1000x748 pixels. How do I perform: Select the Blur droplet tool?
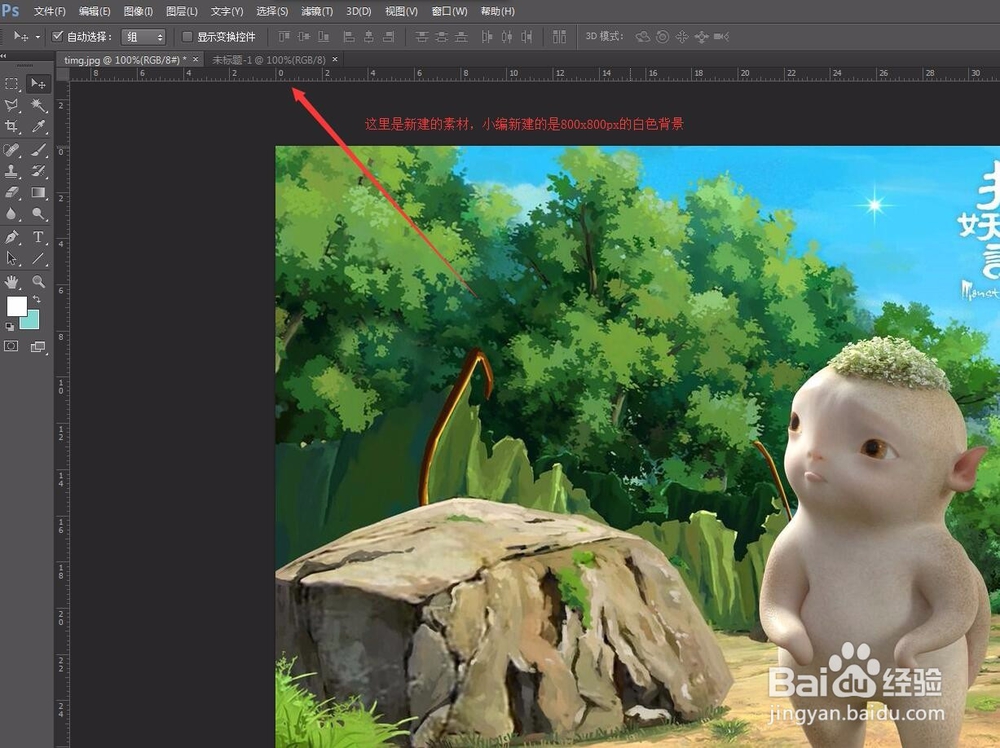pyautogui.click(x=11, y=214)
